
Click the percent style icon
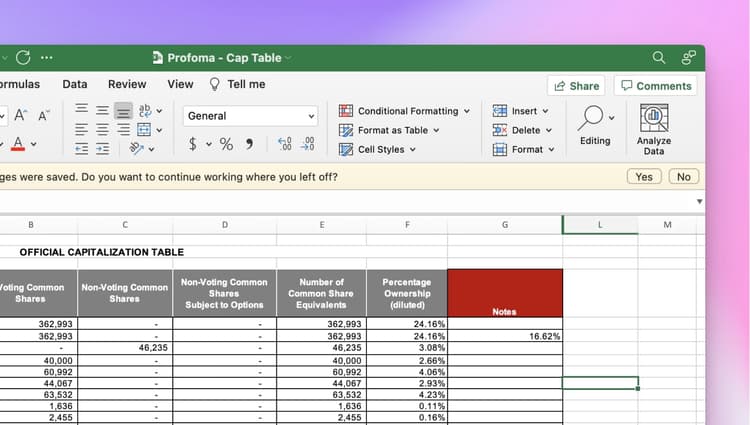coord(226,144)
